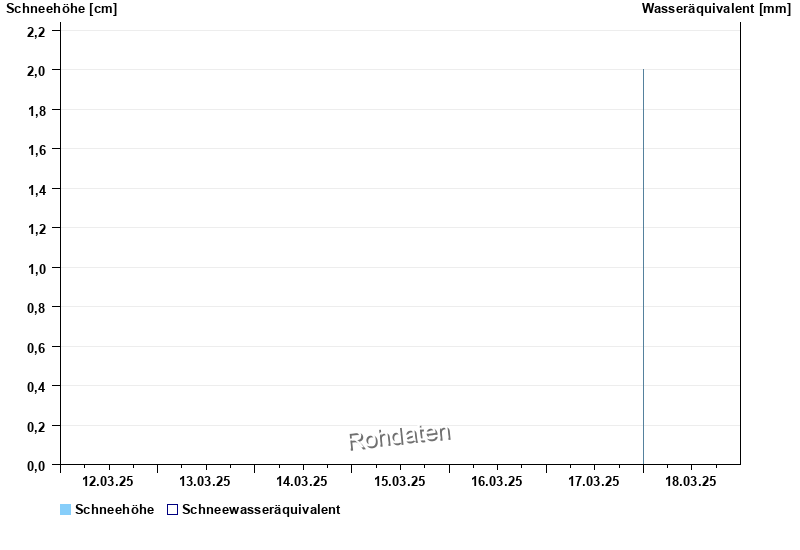The image size is (800, 550).
Task: Click the 0,0 y-axis origin label
Action: coord(36,466)
